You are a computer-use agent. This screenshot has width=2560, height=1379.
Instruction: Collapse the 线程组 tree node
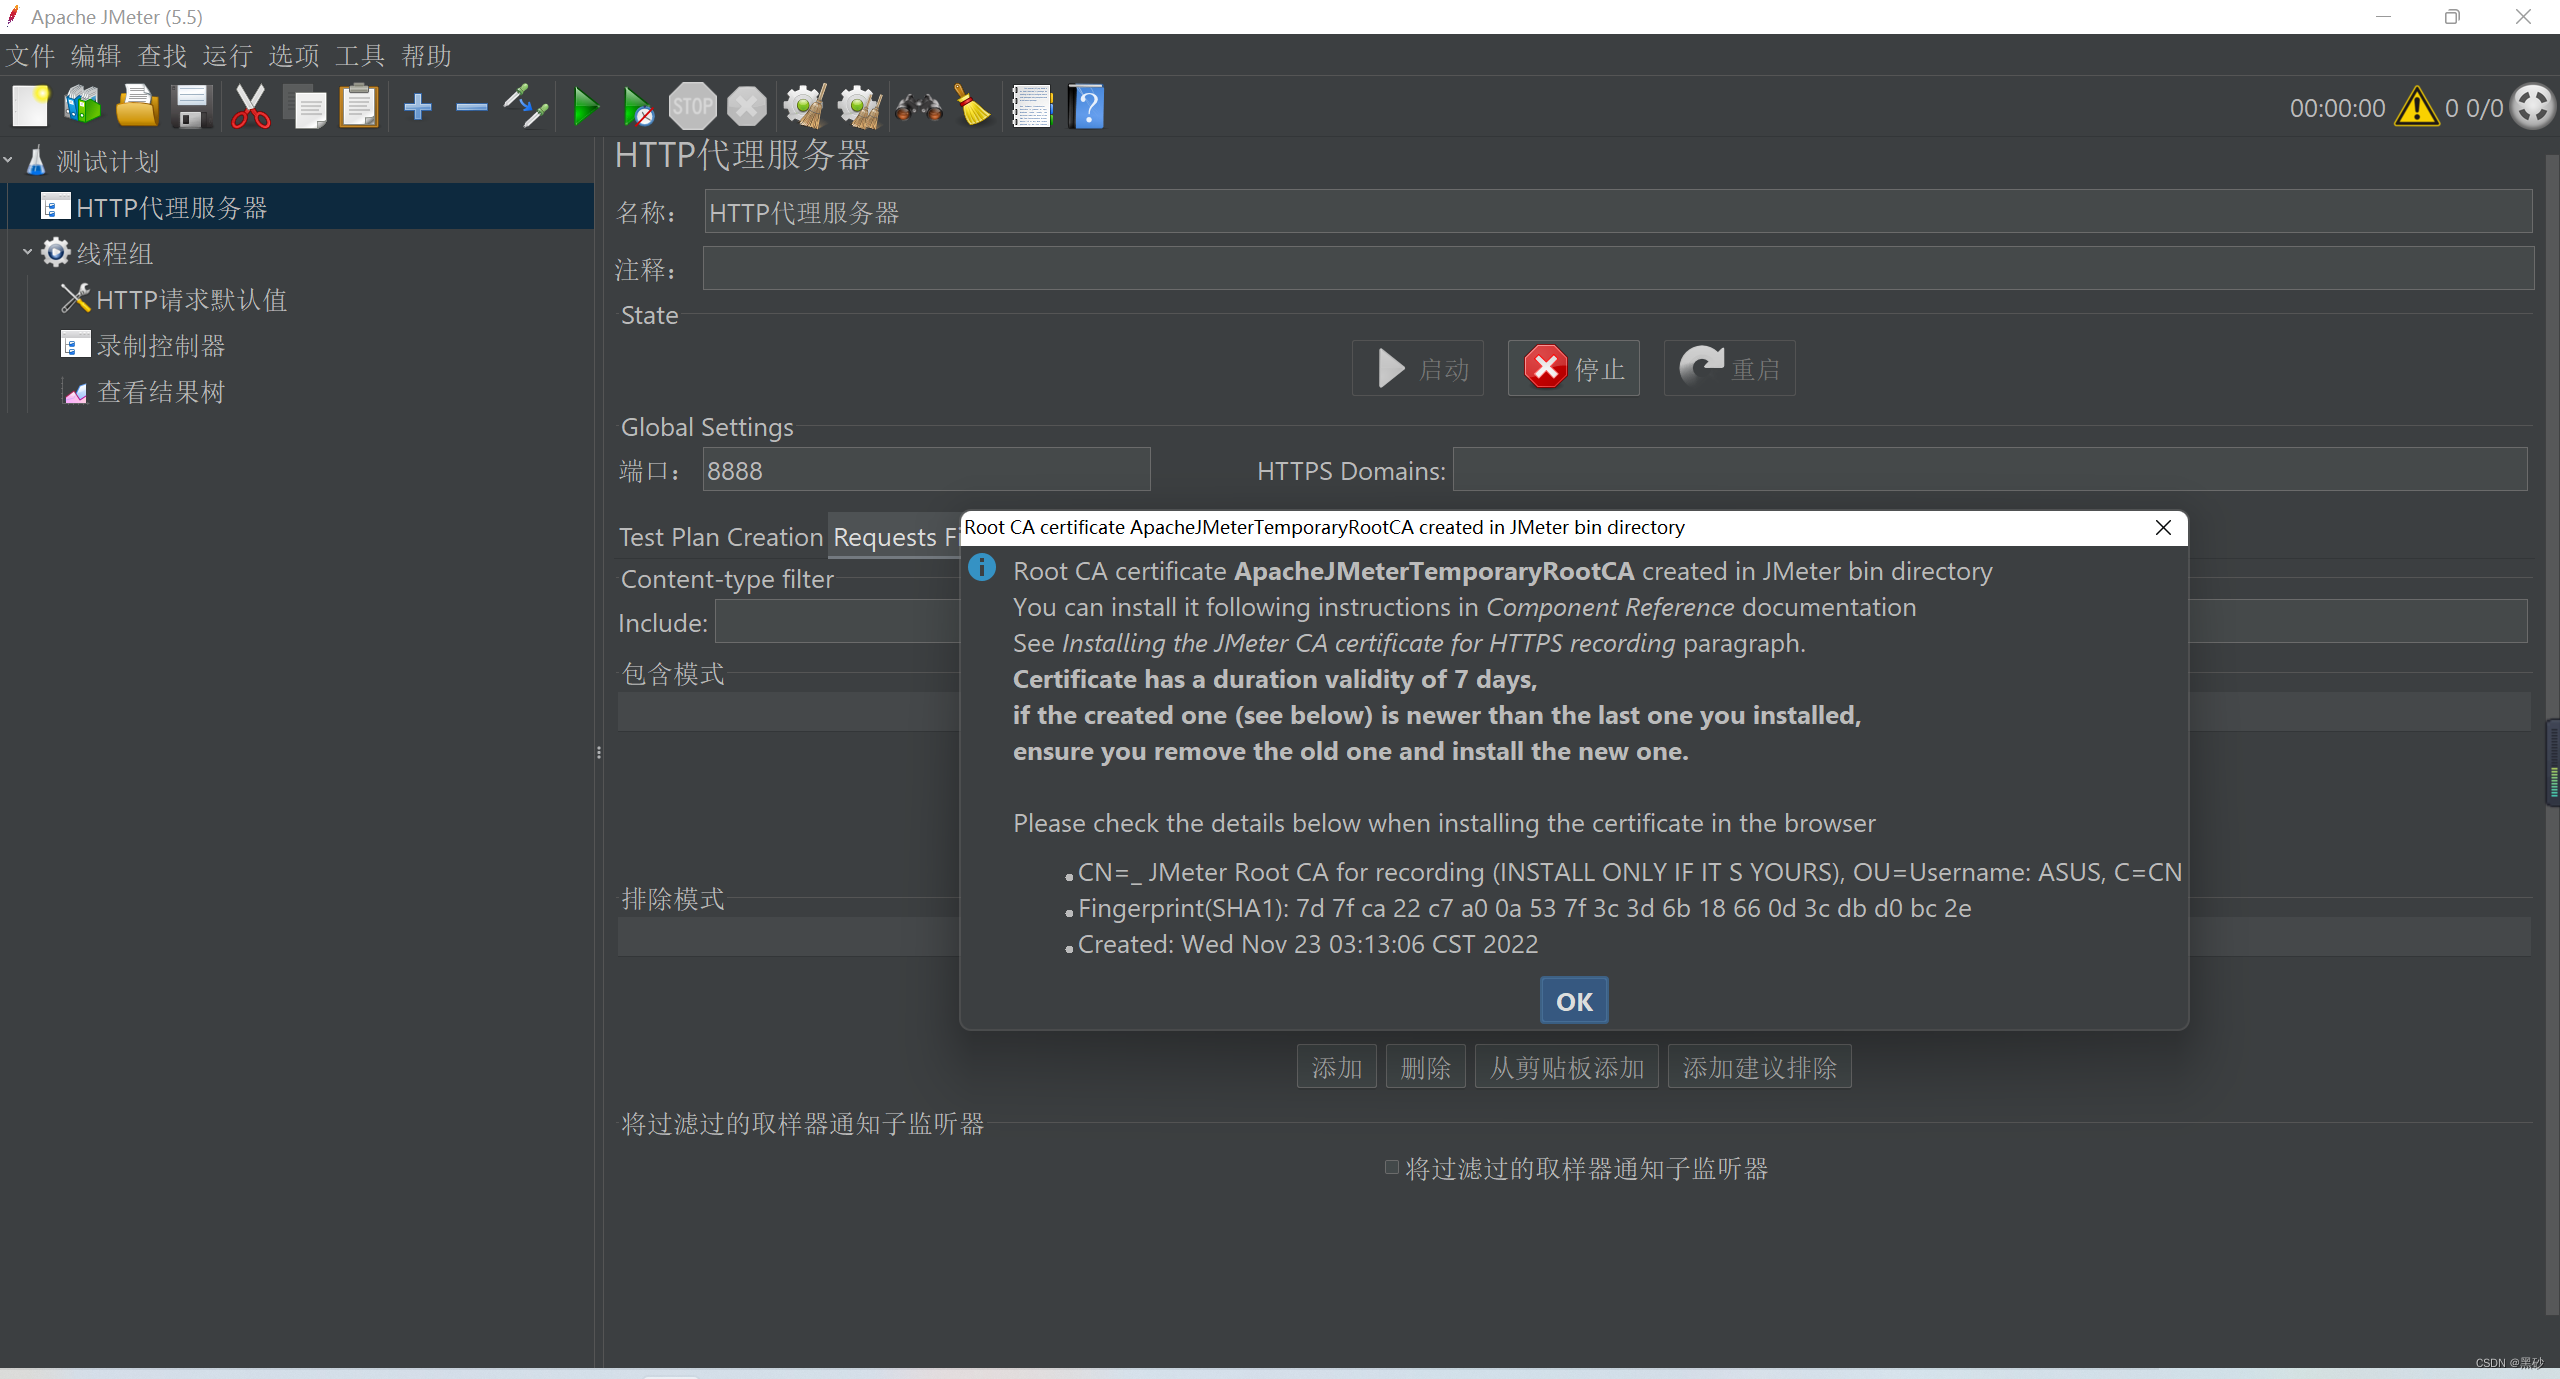28,252
